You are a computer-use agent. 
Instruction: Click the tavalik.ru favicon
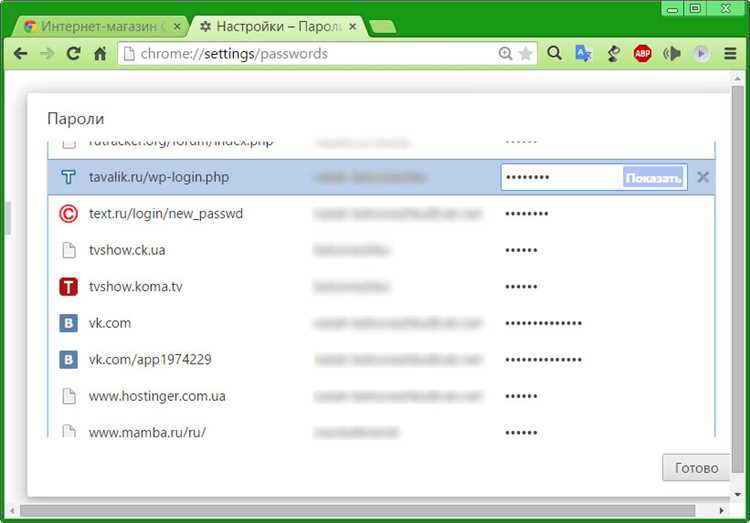[x=68, y=177]
